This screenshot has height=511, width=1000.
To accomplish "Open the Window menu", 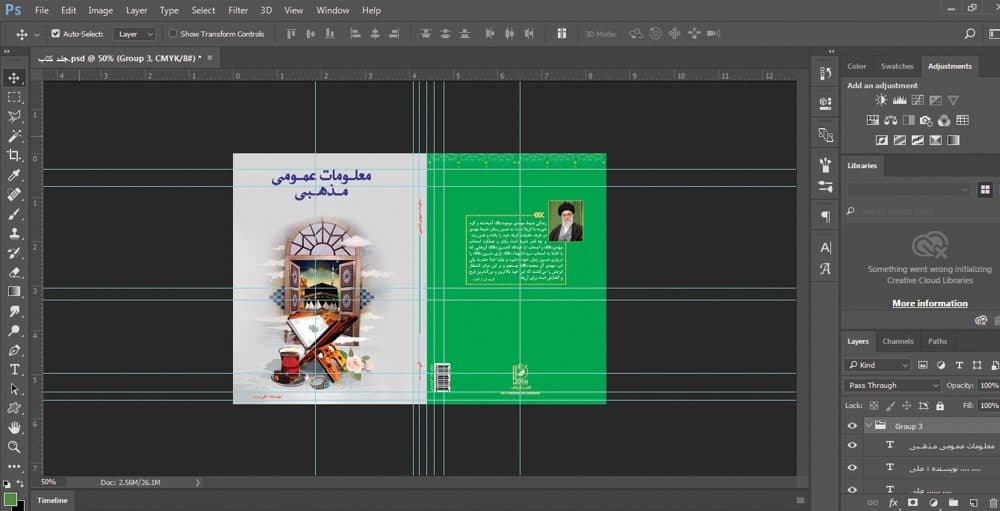I will coord(332,10).
